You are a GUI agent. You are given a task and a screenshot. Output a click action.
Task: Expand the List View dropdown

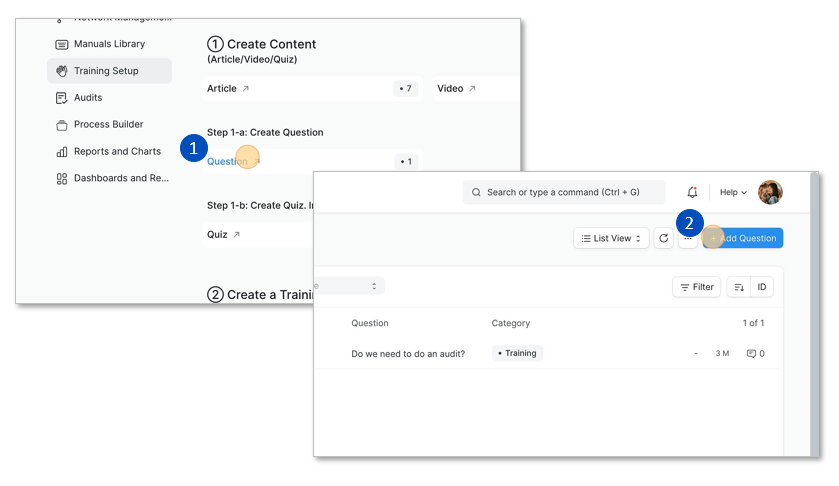tap(611, 238)
